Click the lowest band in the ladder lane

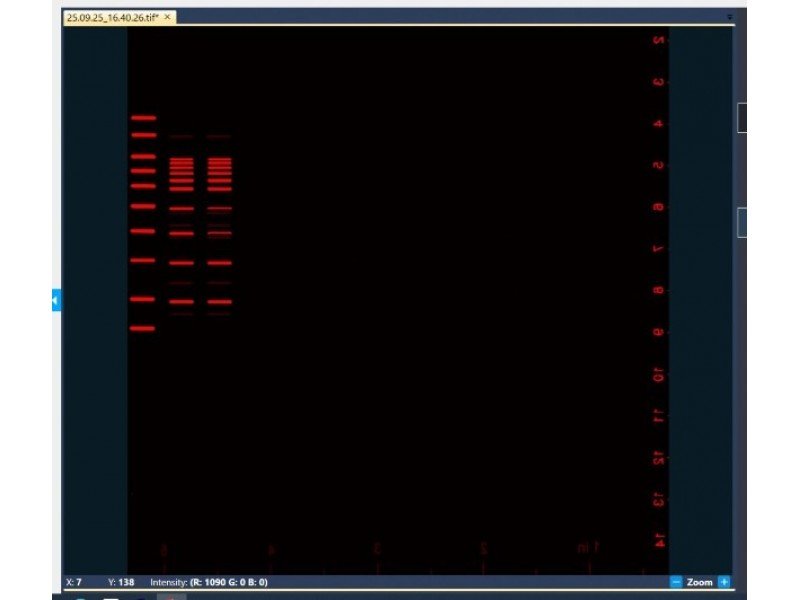pyautogui.click(x=143, y=328)
